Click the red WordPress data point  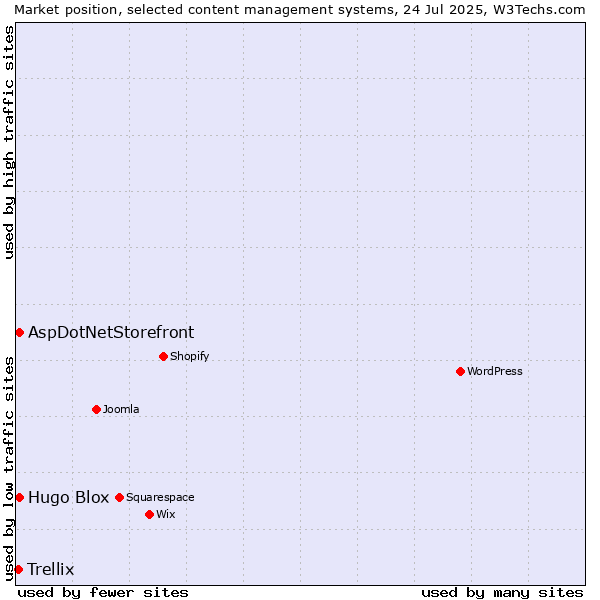(x=460, y=372)
